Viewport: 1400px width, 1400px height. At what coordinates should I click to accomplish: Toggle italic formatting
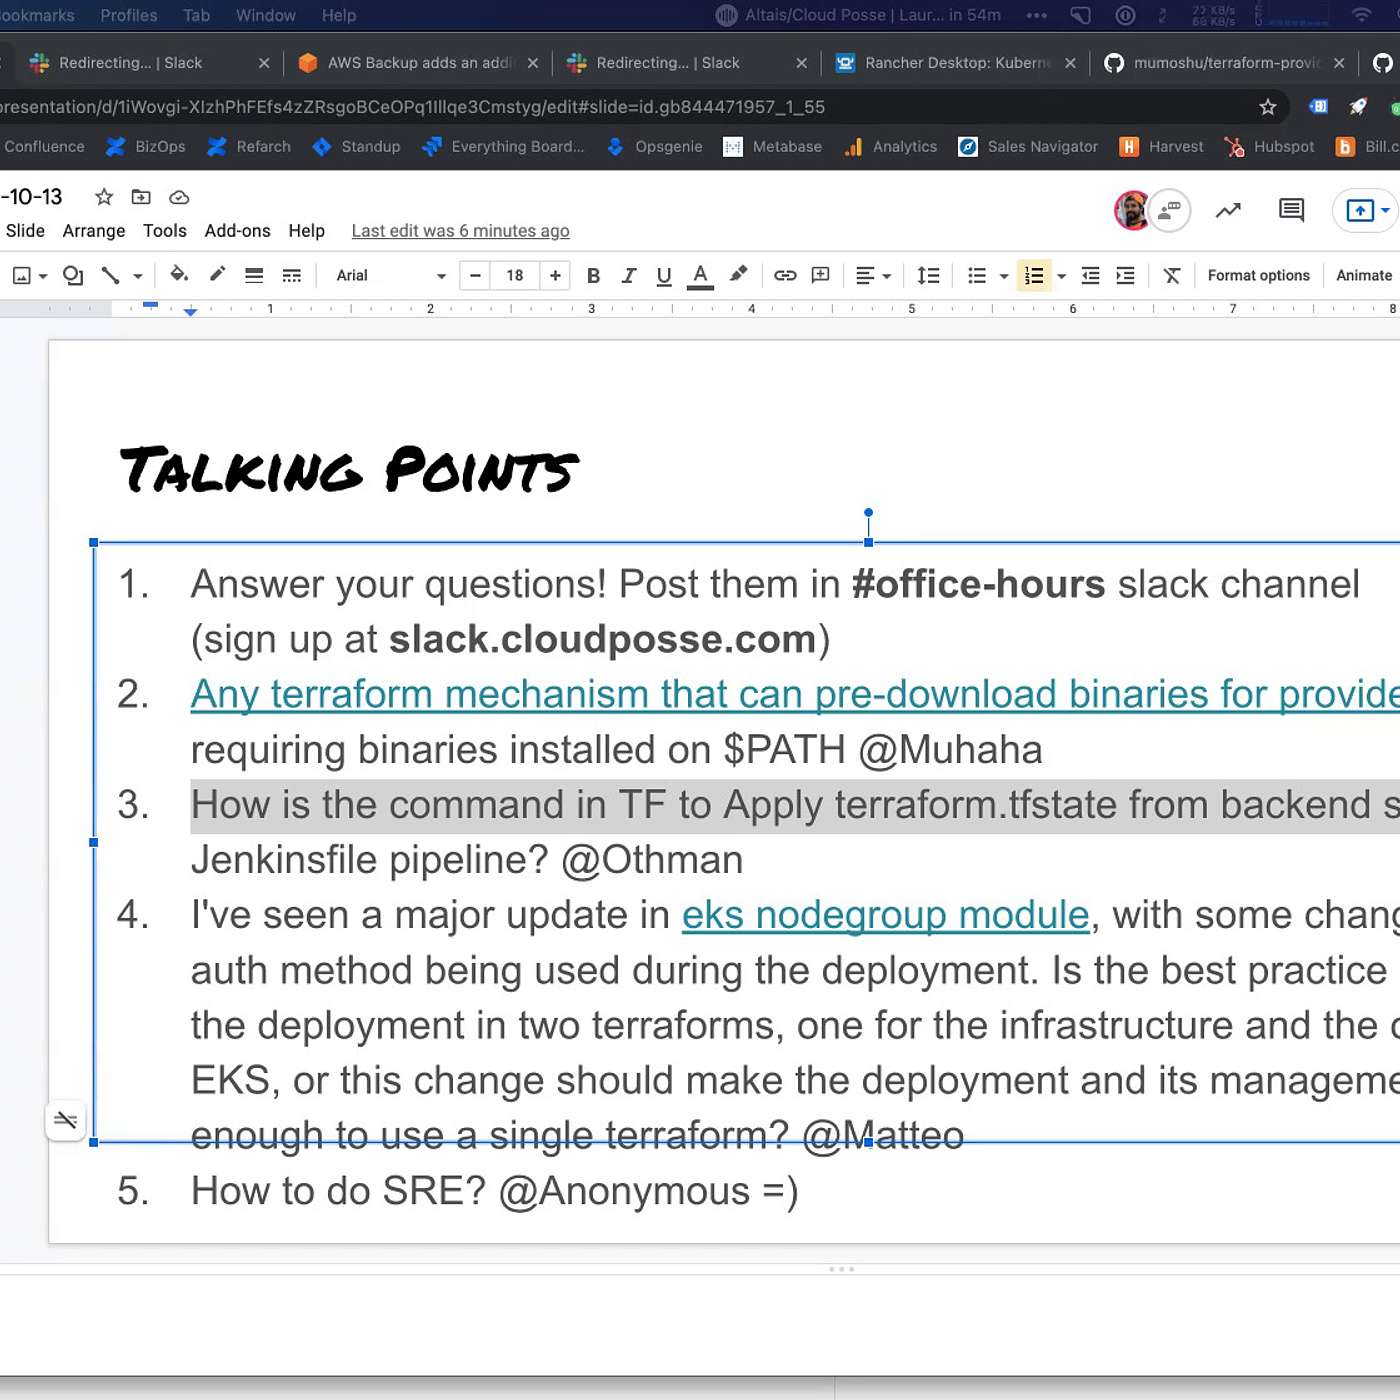[628, 275]
